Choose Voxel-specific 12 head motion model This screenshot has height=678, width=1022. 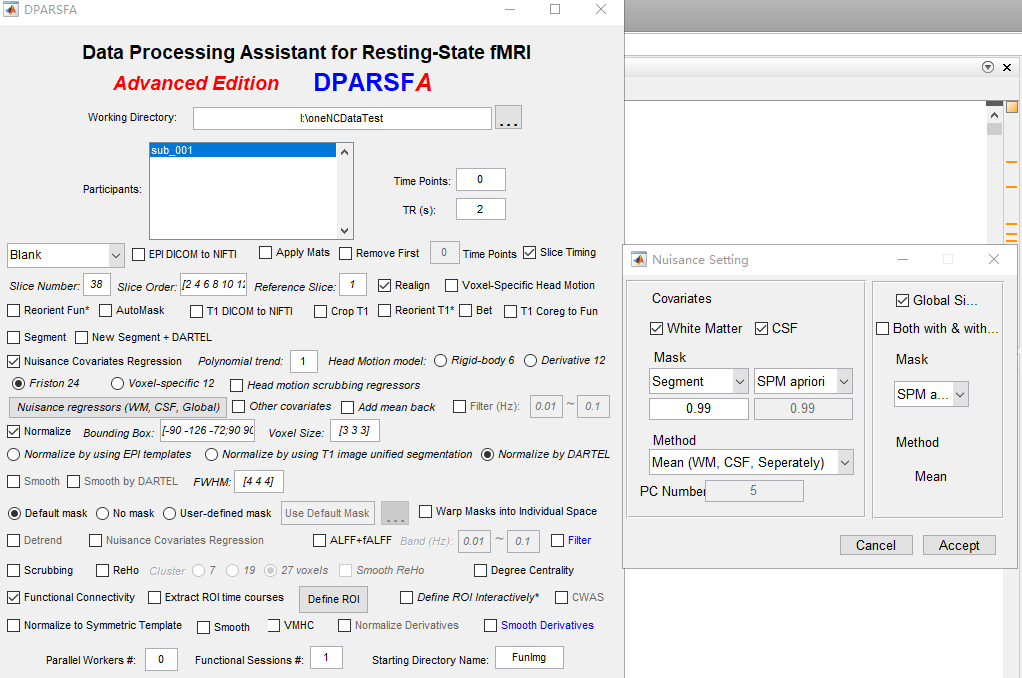click(117, 383)
